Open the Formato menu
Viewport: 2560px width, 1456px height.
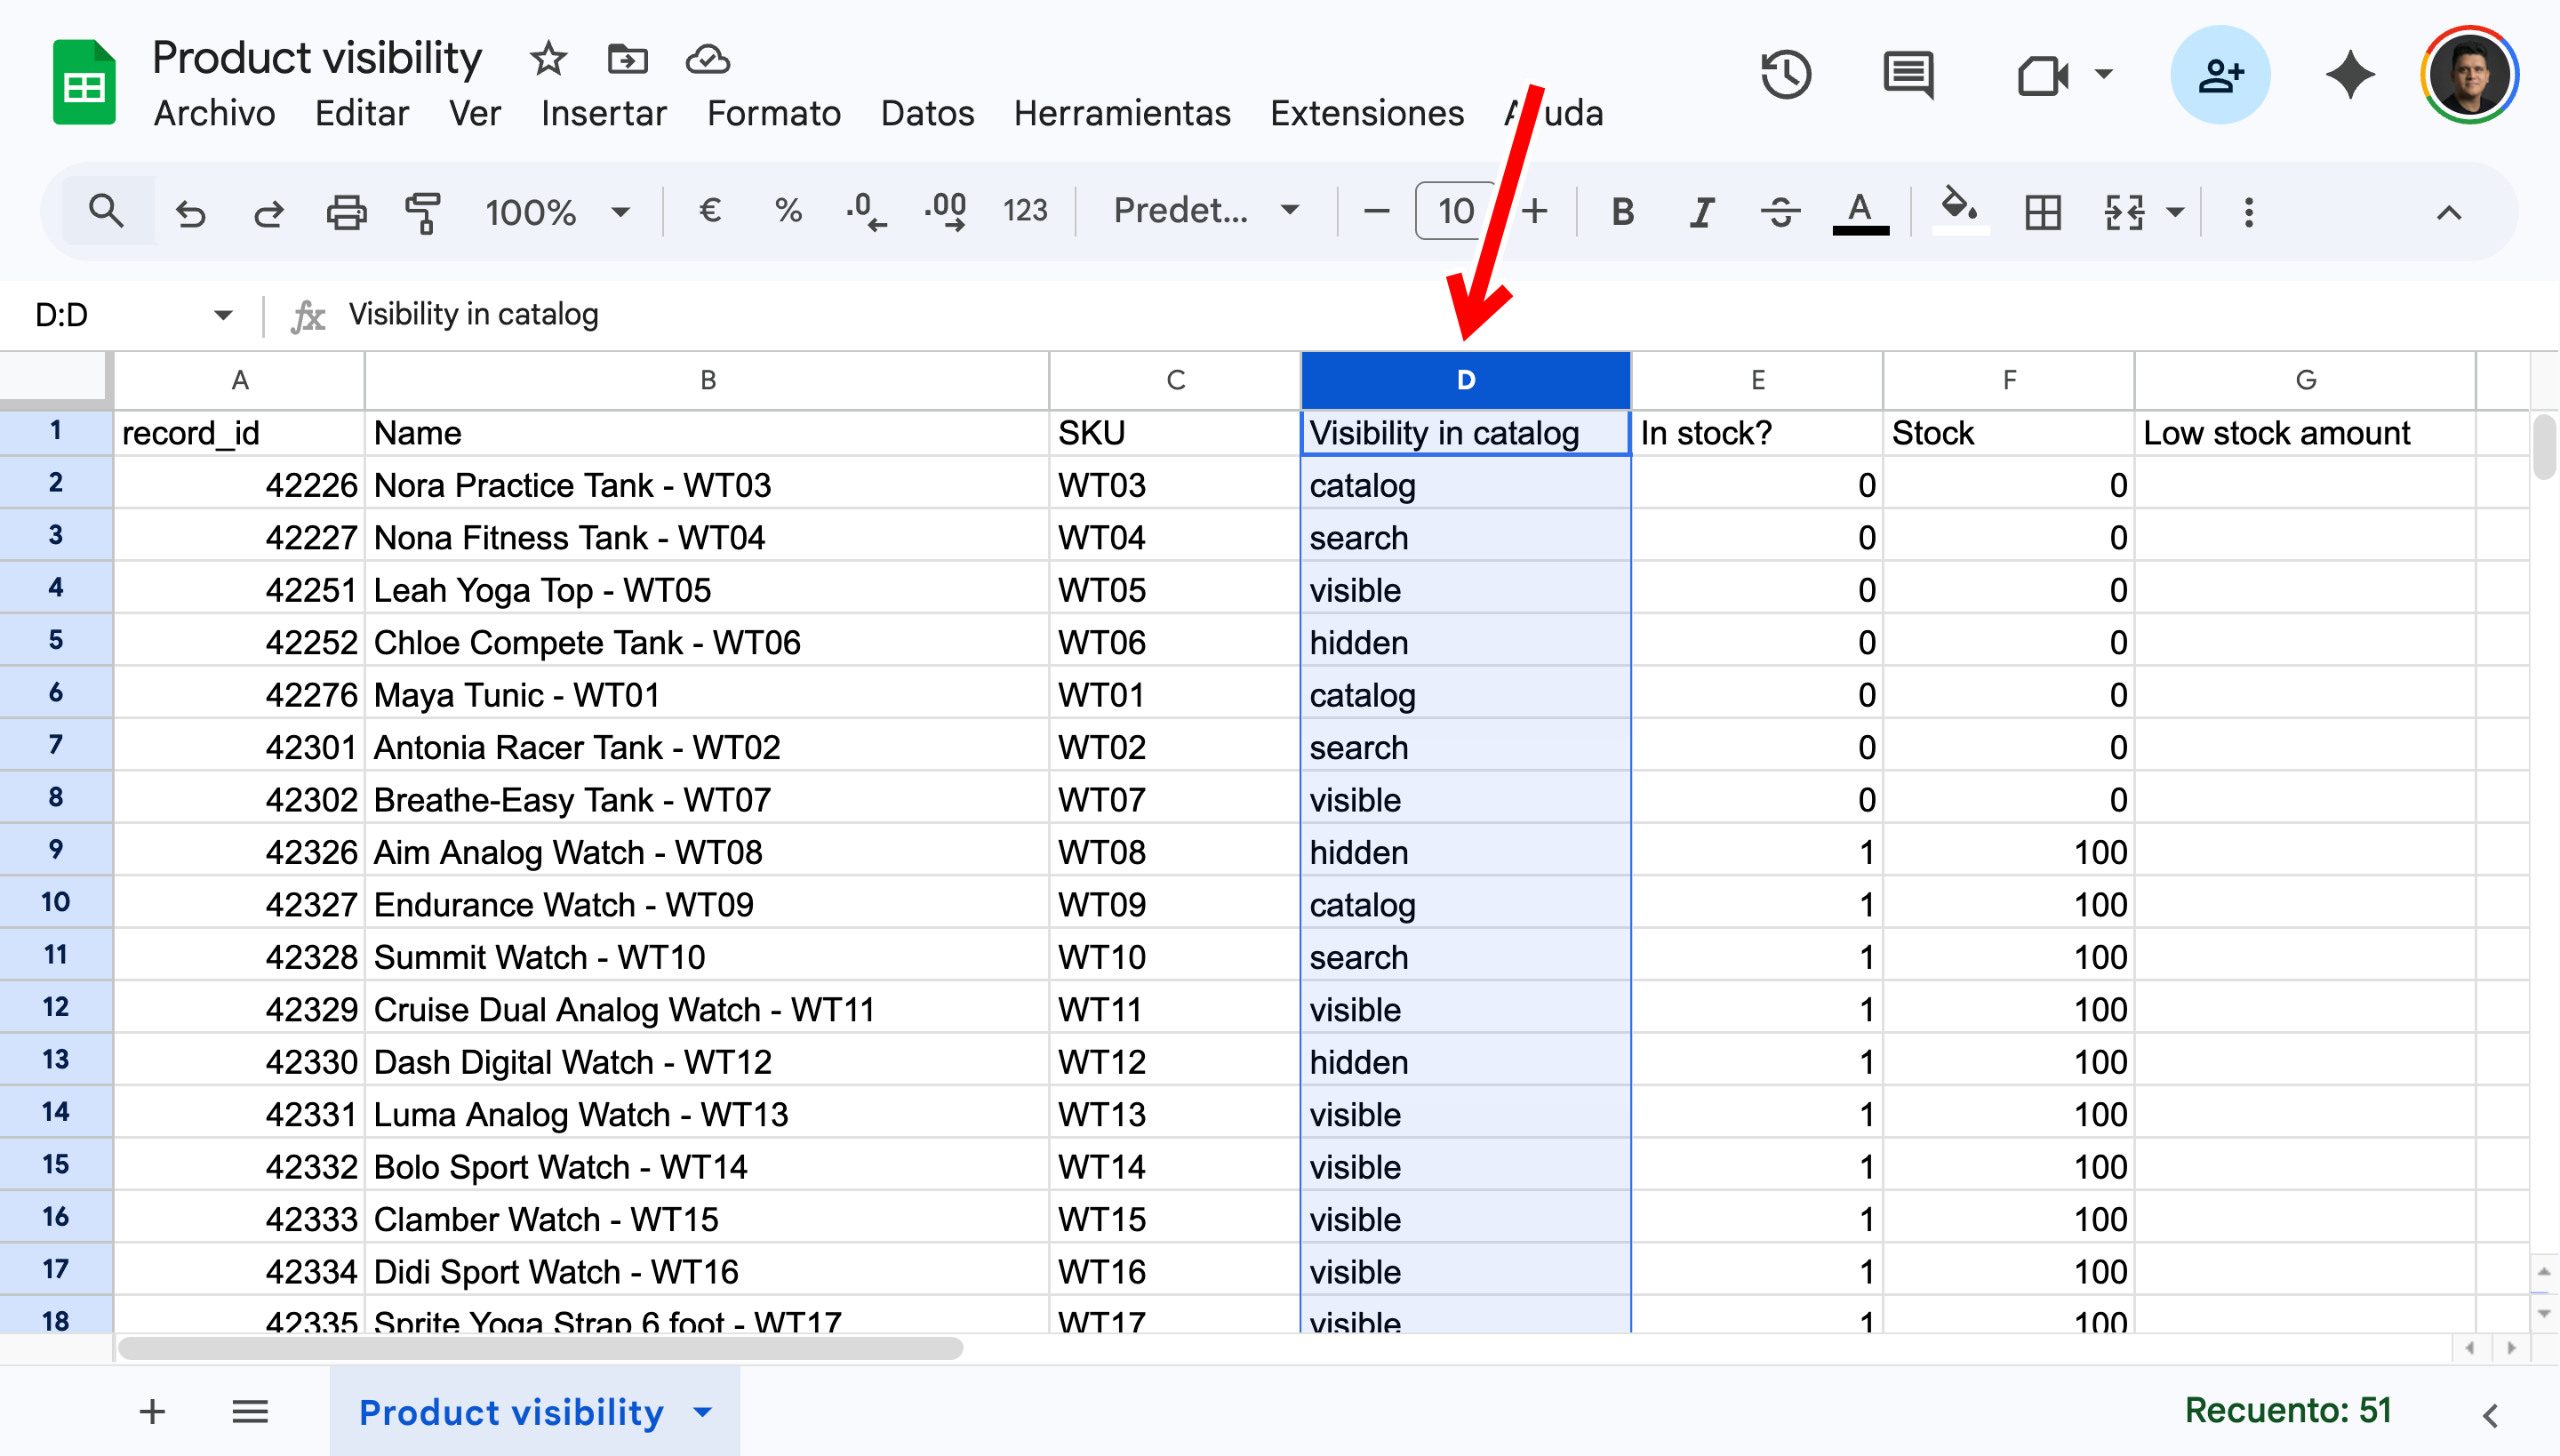click(773, 113)
